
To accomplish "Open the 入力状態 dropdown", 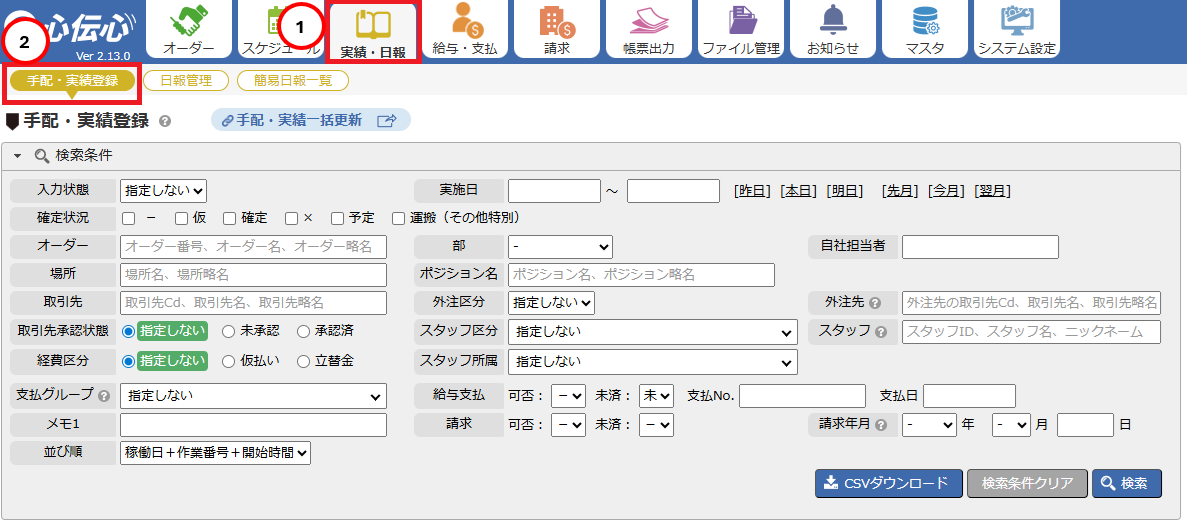I will pos(164,190).
